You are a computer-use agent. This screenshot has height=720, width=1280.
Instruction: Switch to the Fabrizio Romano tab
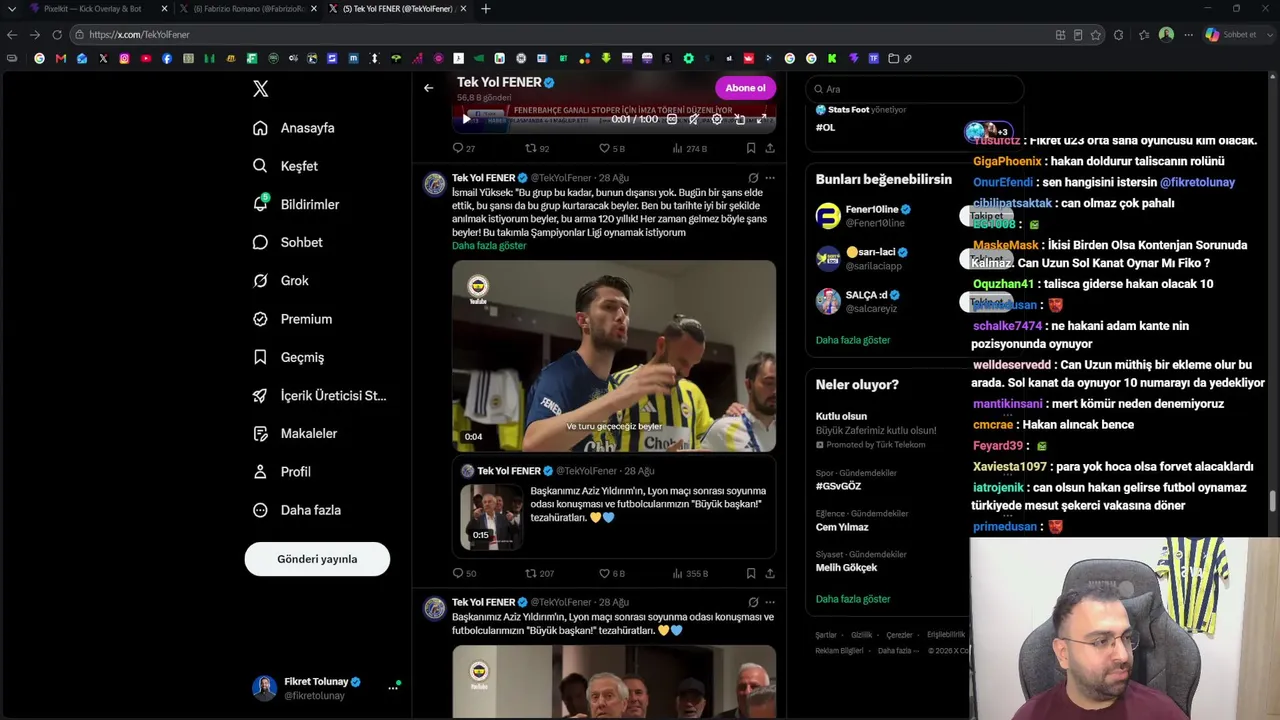[246, 9]
